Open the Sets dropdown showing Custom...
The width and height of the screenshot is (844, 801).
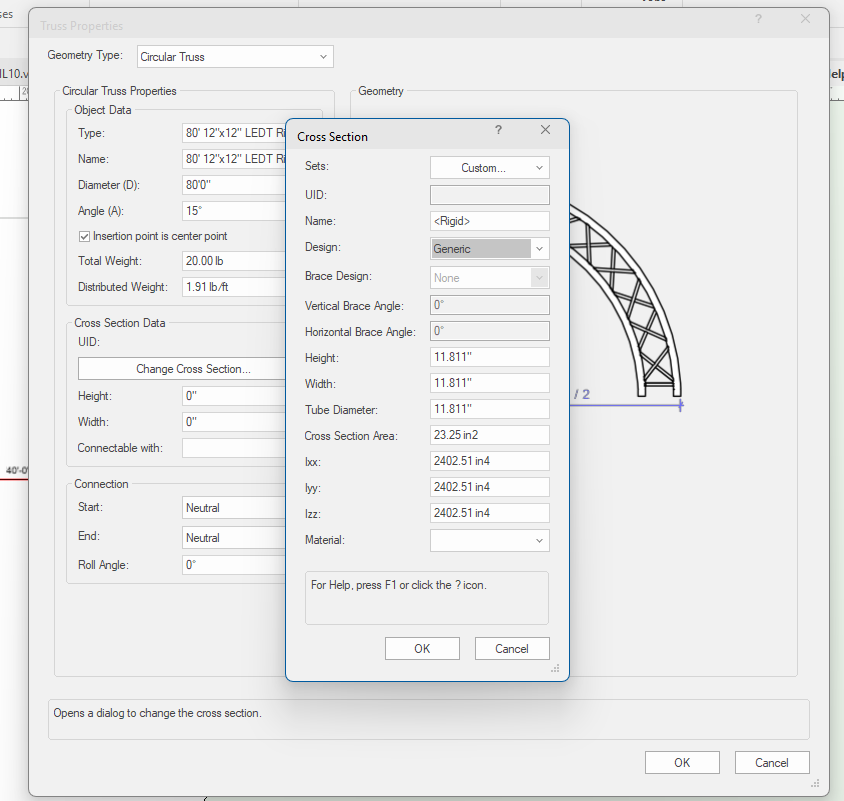pos(489,168)
